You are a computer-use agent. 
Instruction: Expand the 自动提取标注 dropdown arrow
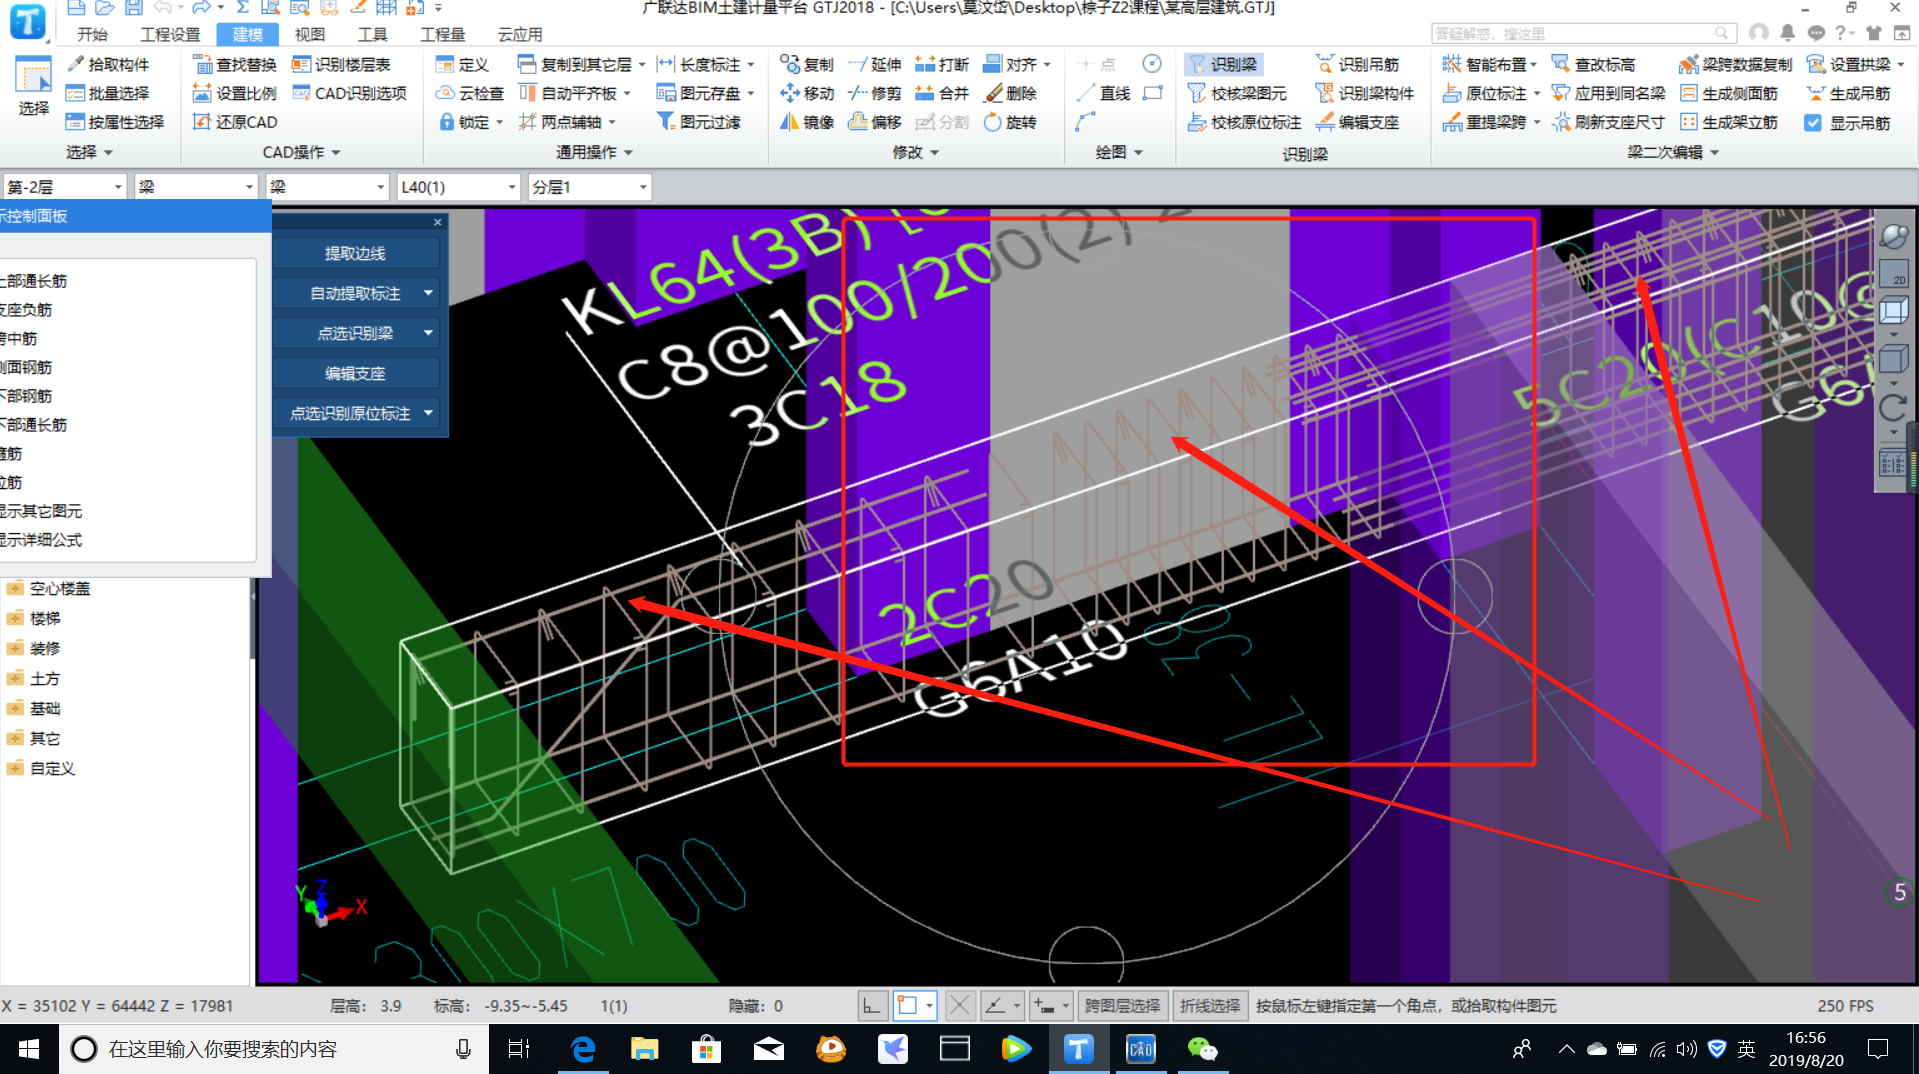pos(428,293)
